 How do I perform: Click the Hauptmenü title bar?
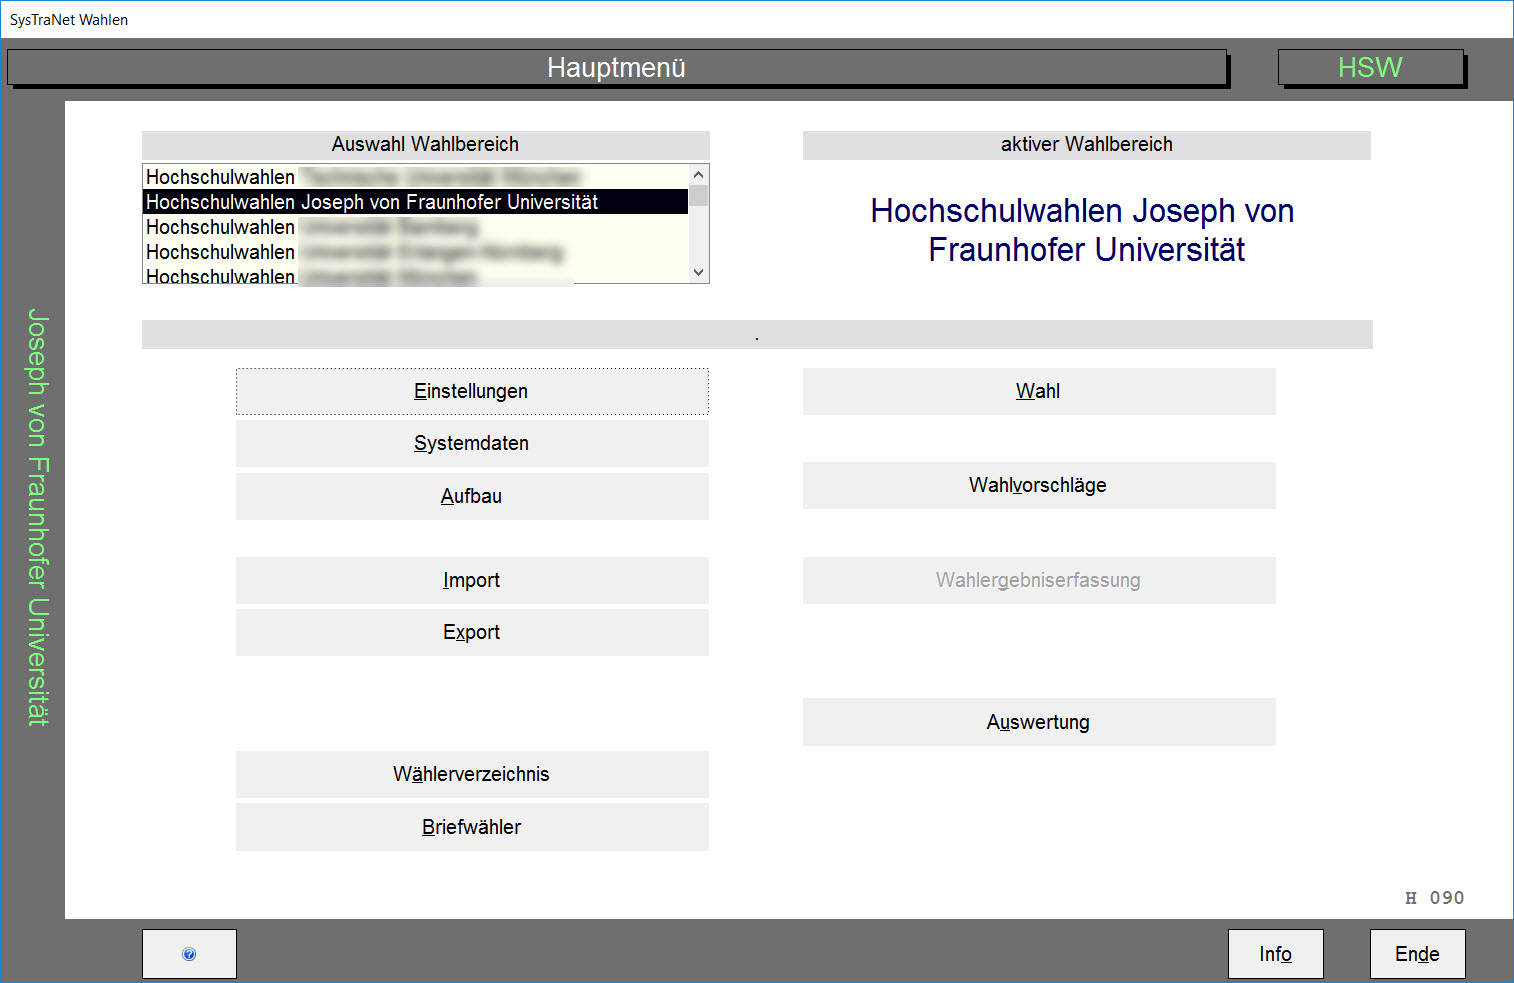click(617, 68)
